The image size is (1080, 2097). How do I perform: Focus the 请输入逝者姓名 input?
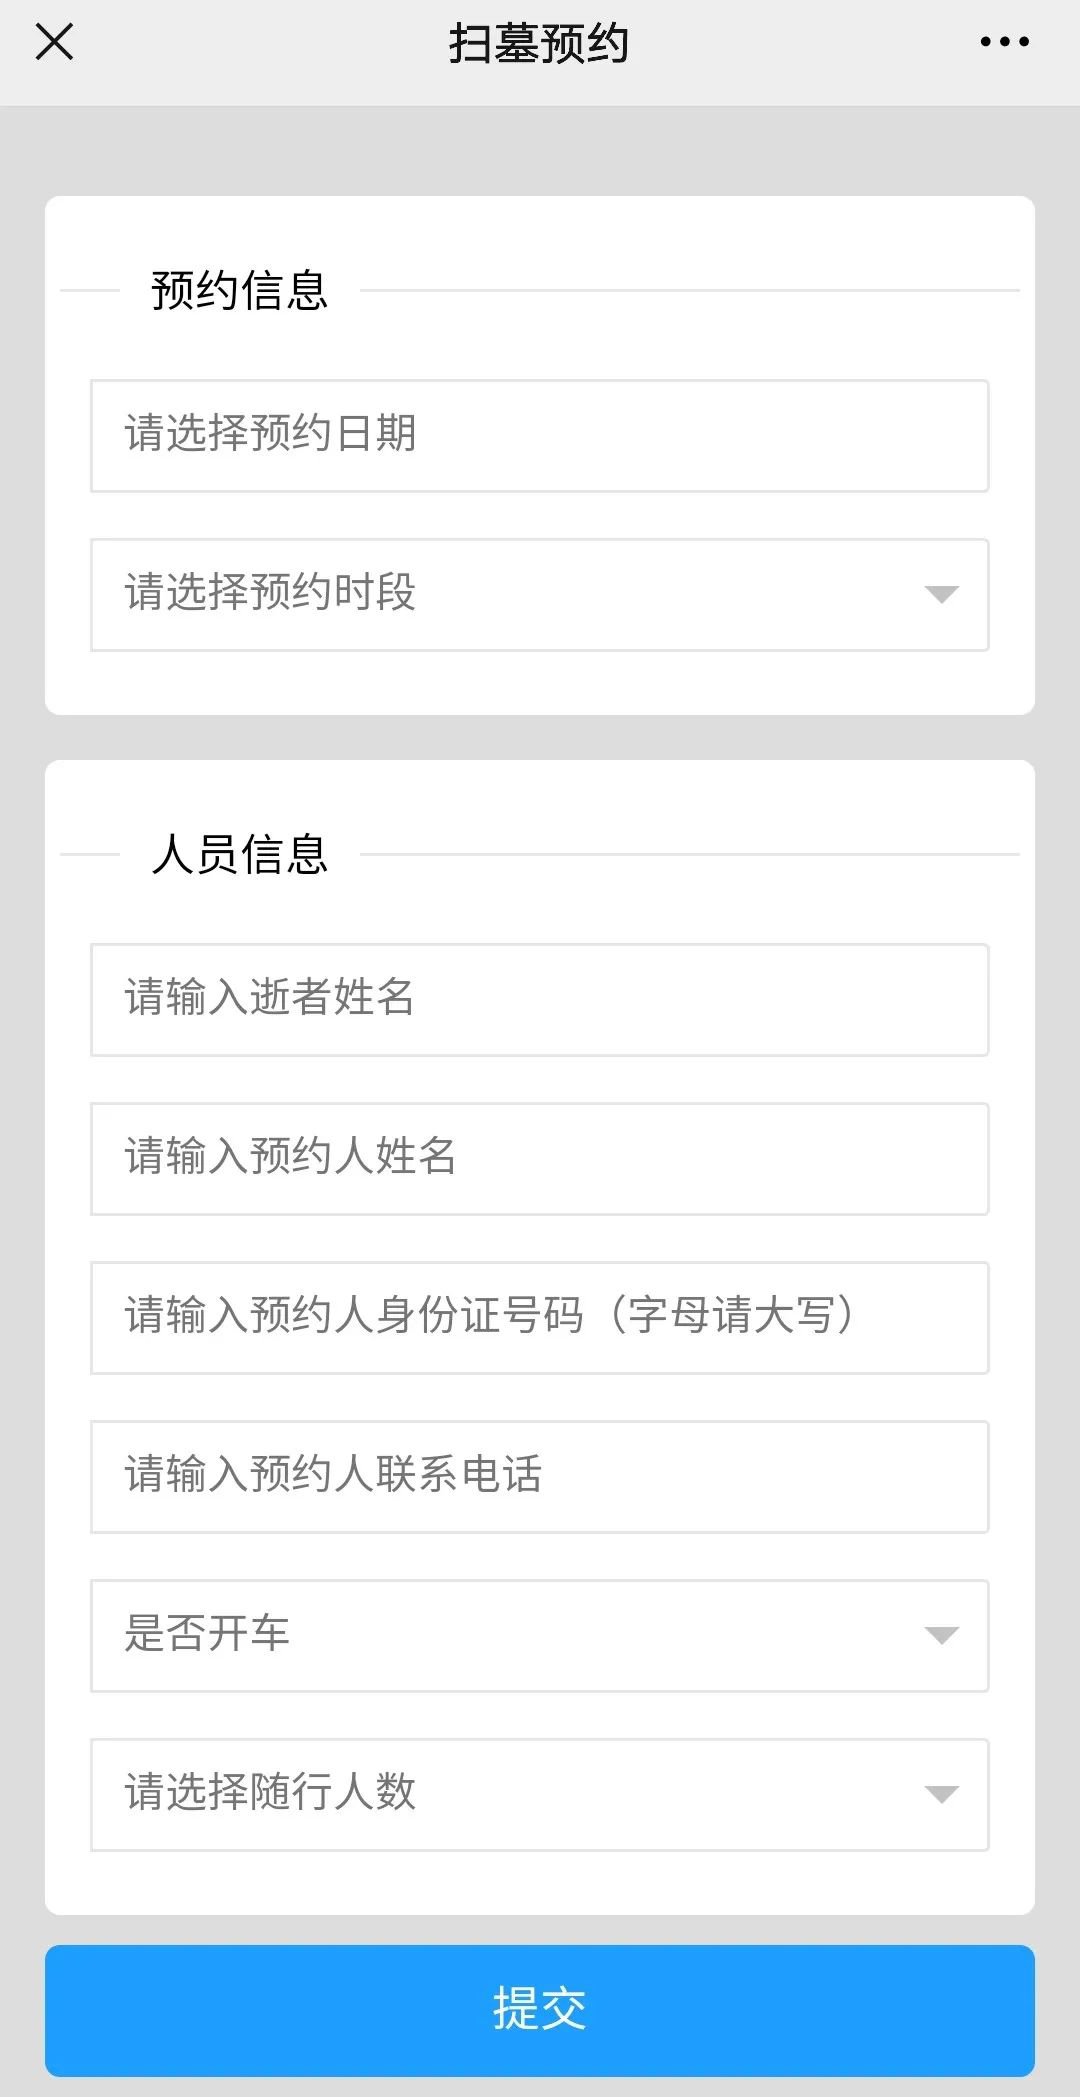click(540, 999)
